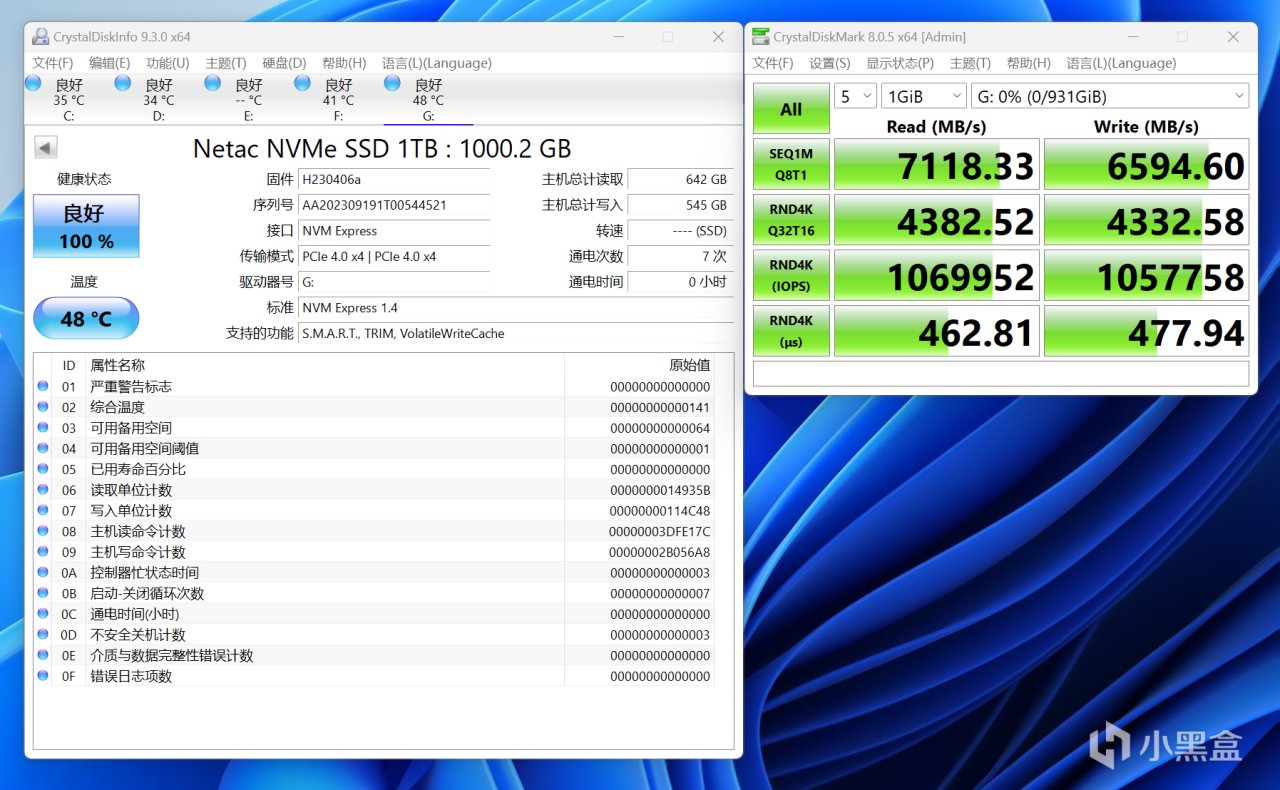Click the 主机总计写入 545 GB field
Viewport: 1280px width, 790px height.
click(680, 205)
